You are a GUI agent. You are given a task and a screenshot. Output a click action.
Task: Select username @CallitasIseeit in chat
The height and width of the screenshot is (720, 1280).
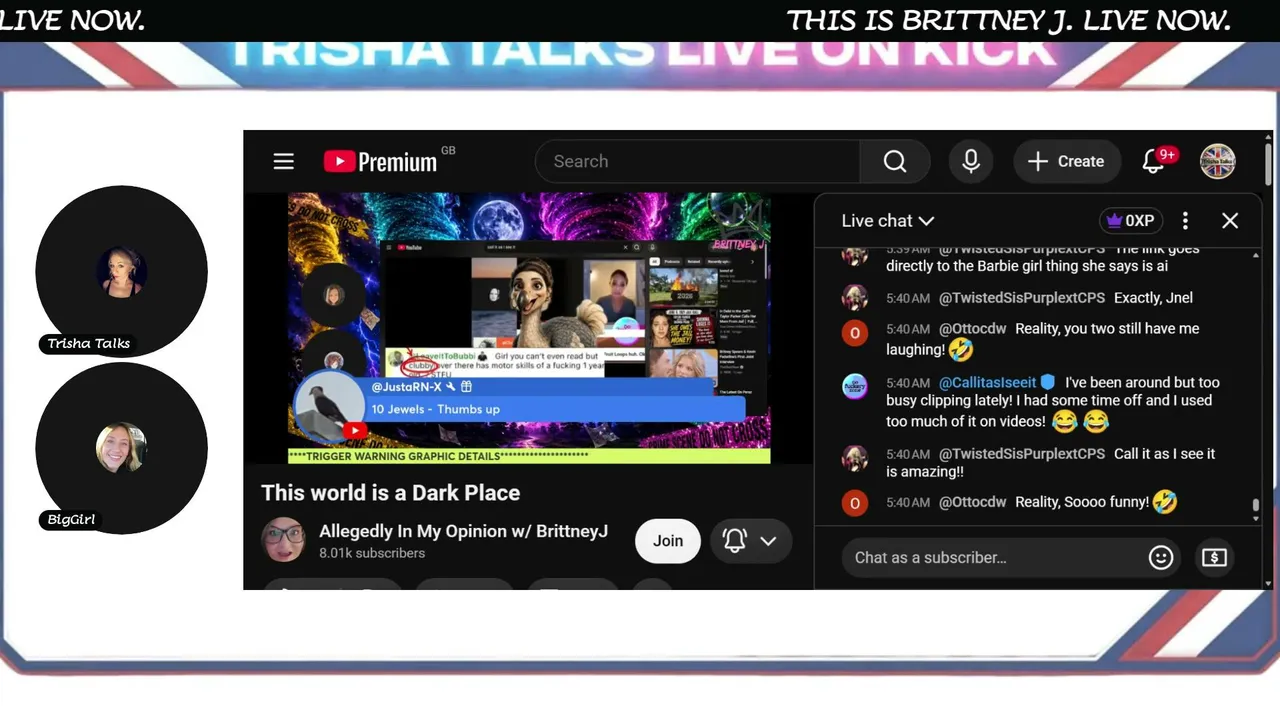(988, 382)
